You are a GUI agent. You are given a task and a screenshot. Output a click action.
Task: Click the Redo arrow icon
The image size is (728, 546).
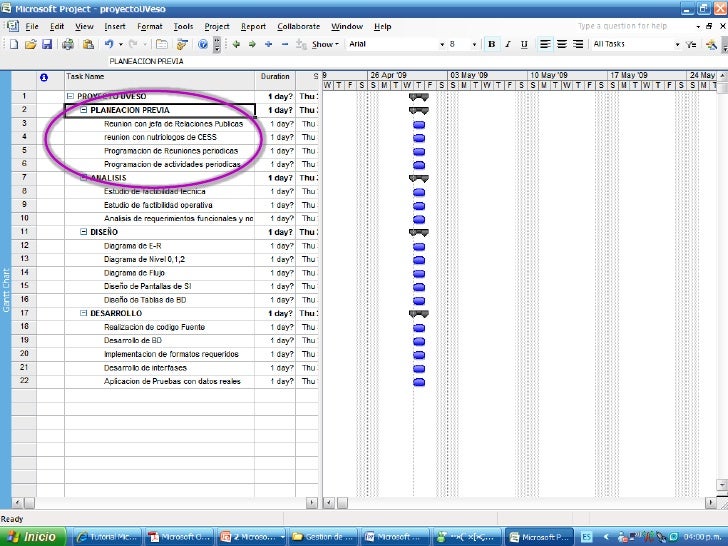pos(133,45)
